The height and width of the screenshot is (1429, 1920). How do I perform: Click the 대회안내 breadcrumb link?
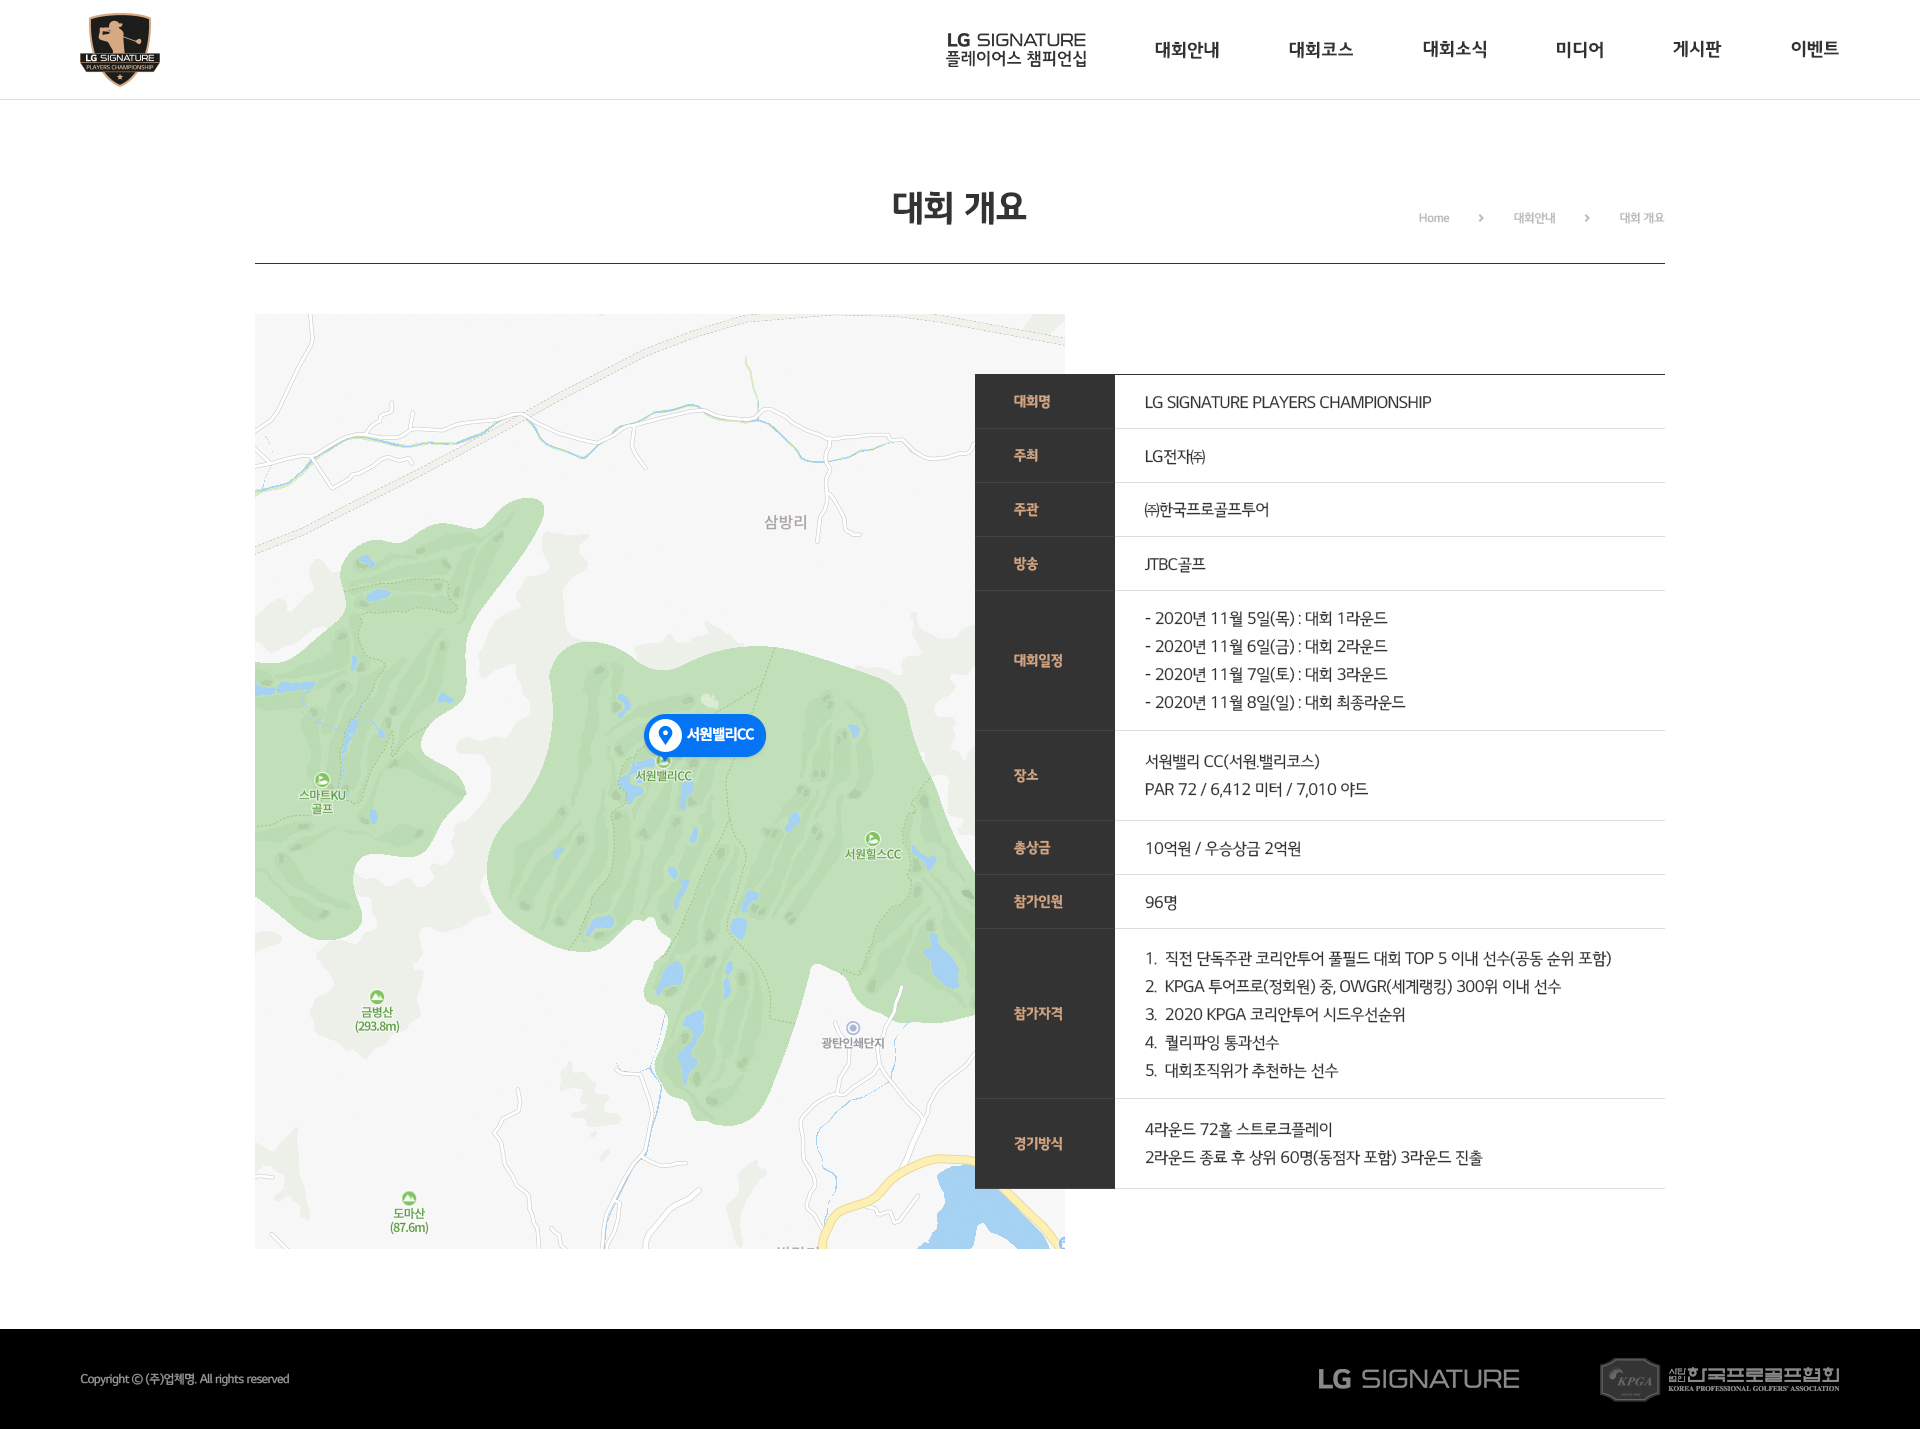[1534, 218]
